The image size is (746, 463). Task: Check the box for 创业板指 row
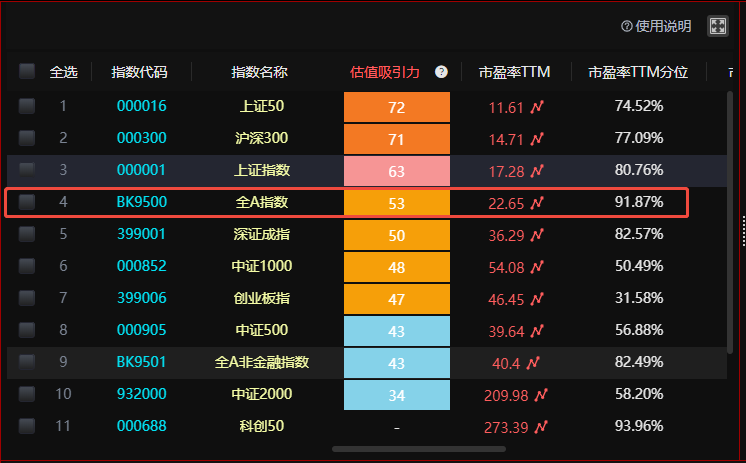point(27,298)
